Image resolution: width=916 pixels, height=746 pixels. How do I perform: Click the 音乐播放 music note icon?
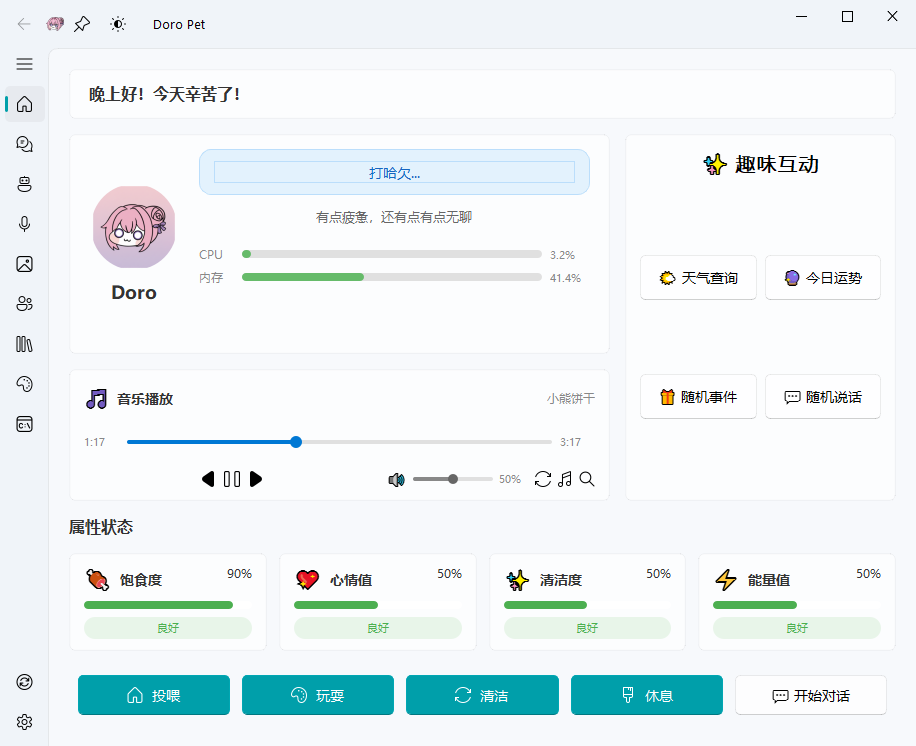point(96,399)
